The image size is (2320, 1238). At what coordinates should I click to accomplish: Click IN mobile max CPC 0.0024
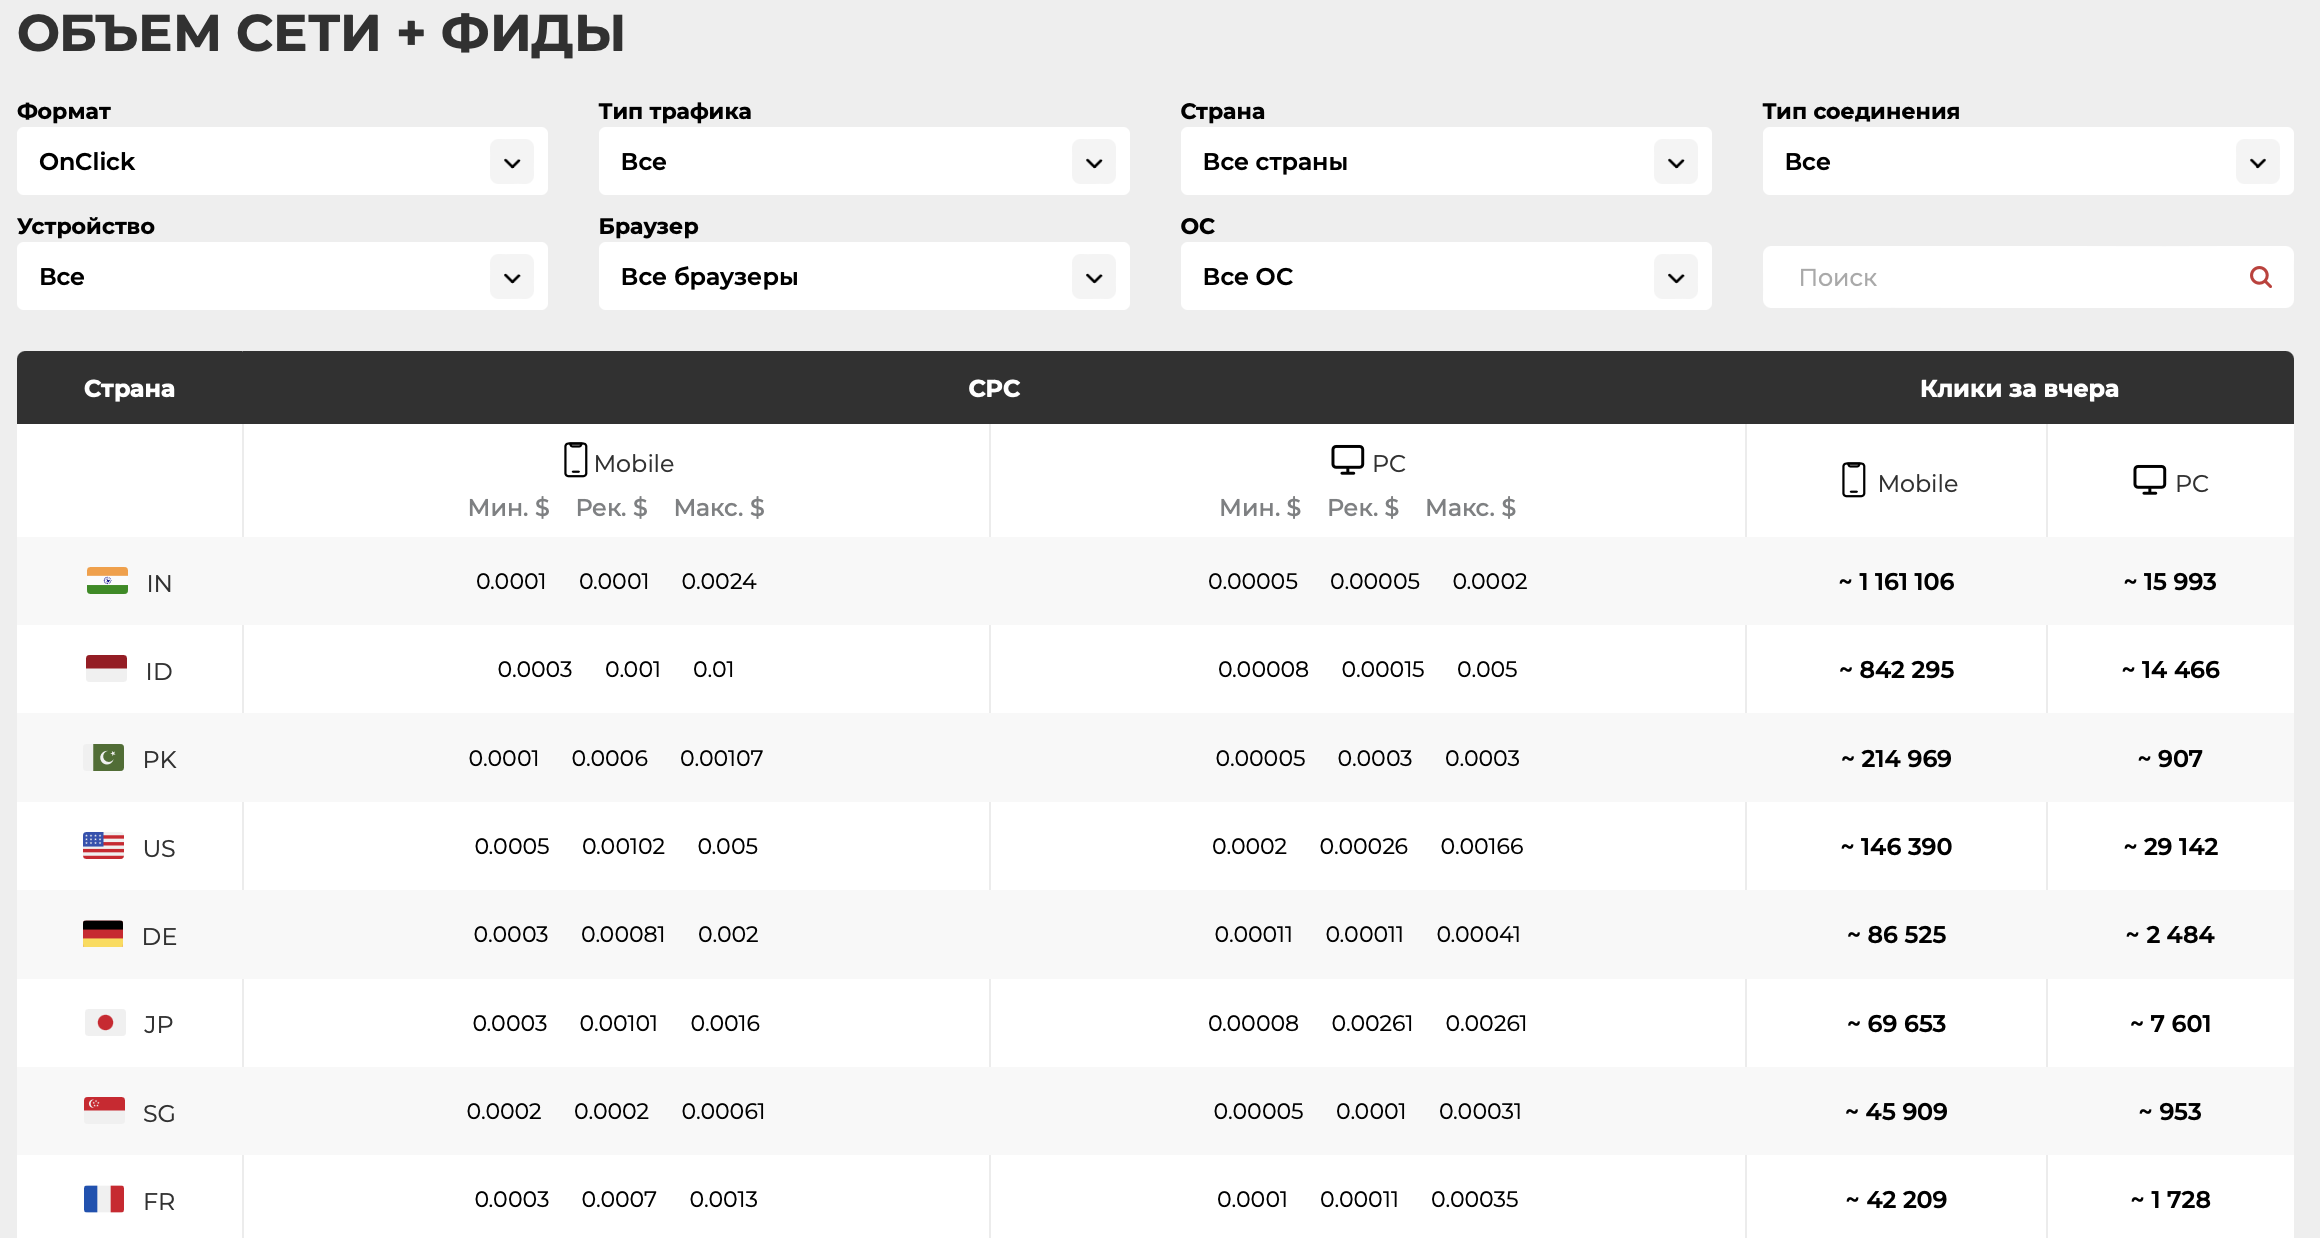pos(719,581)
